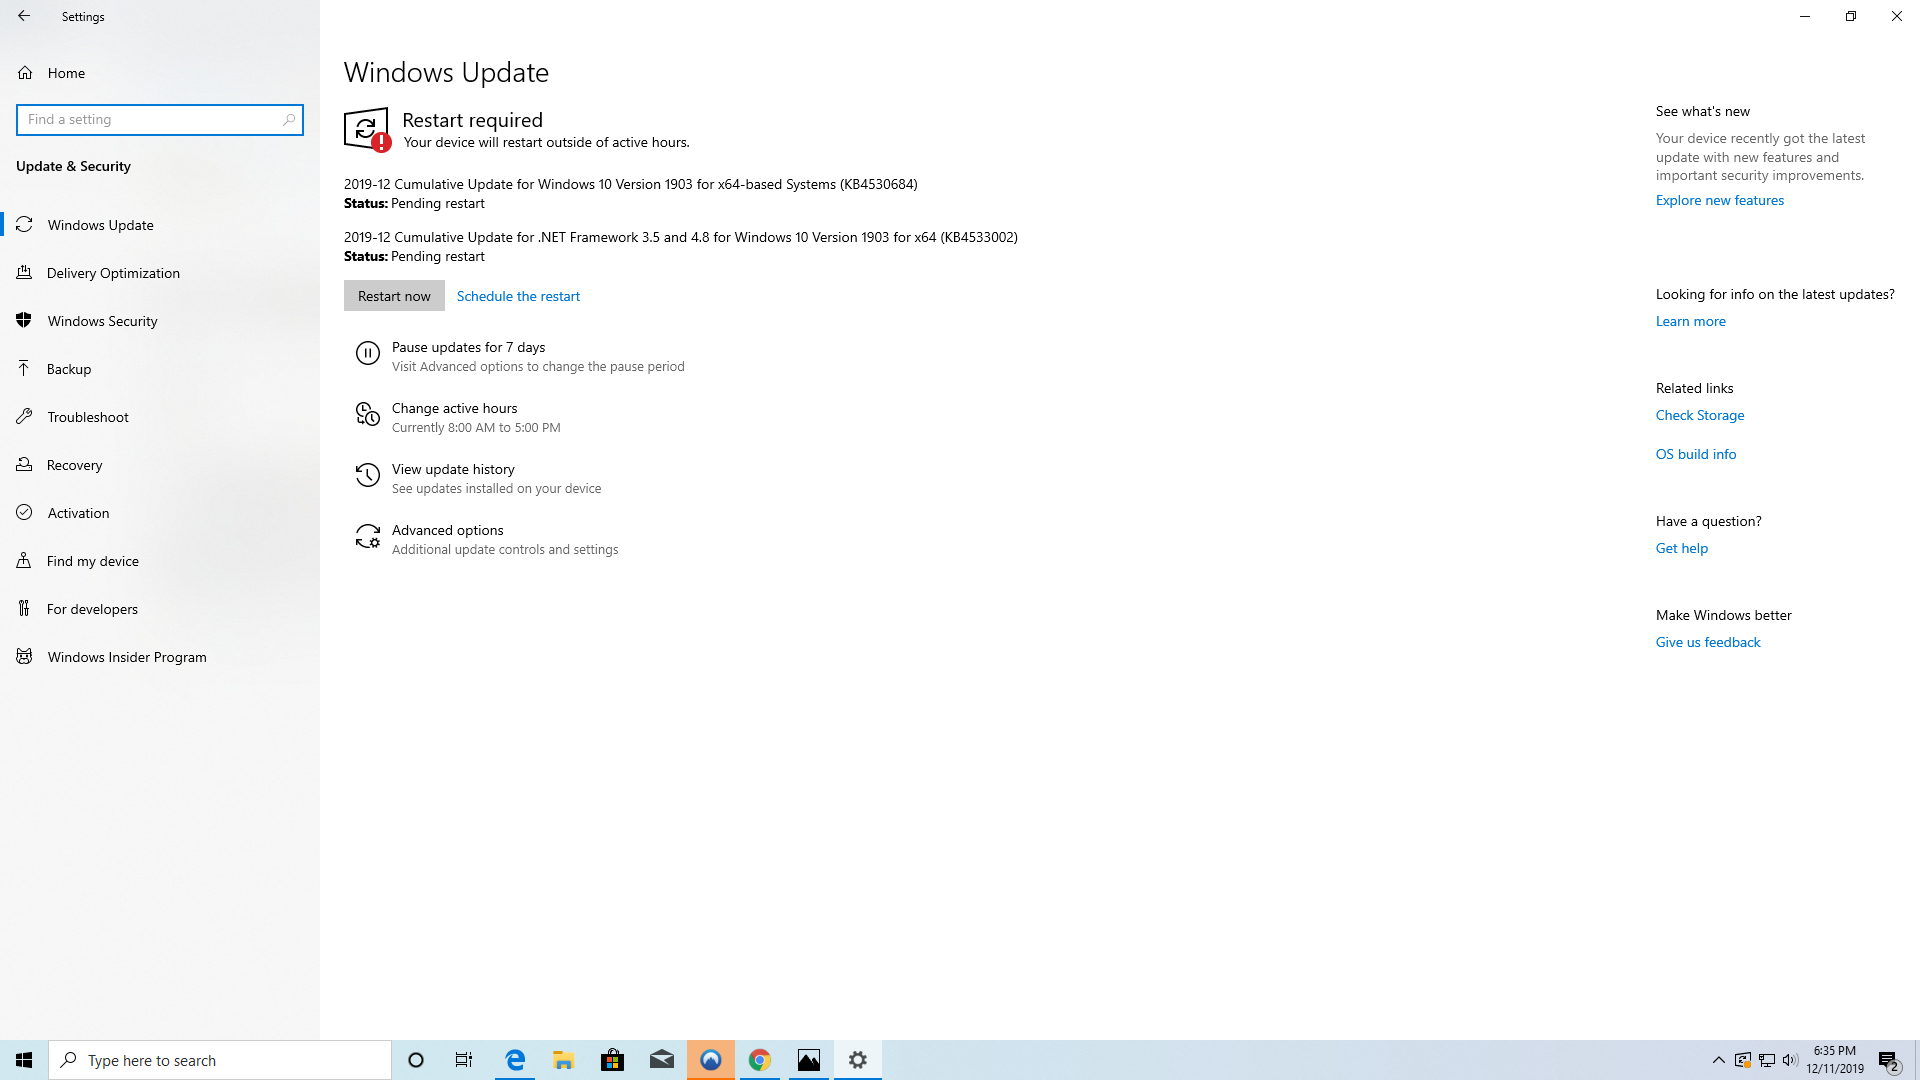Pause updates for 7 days

(x=468, y=347)
